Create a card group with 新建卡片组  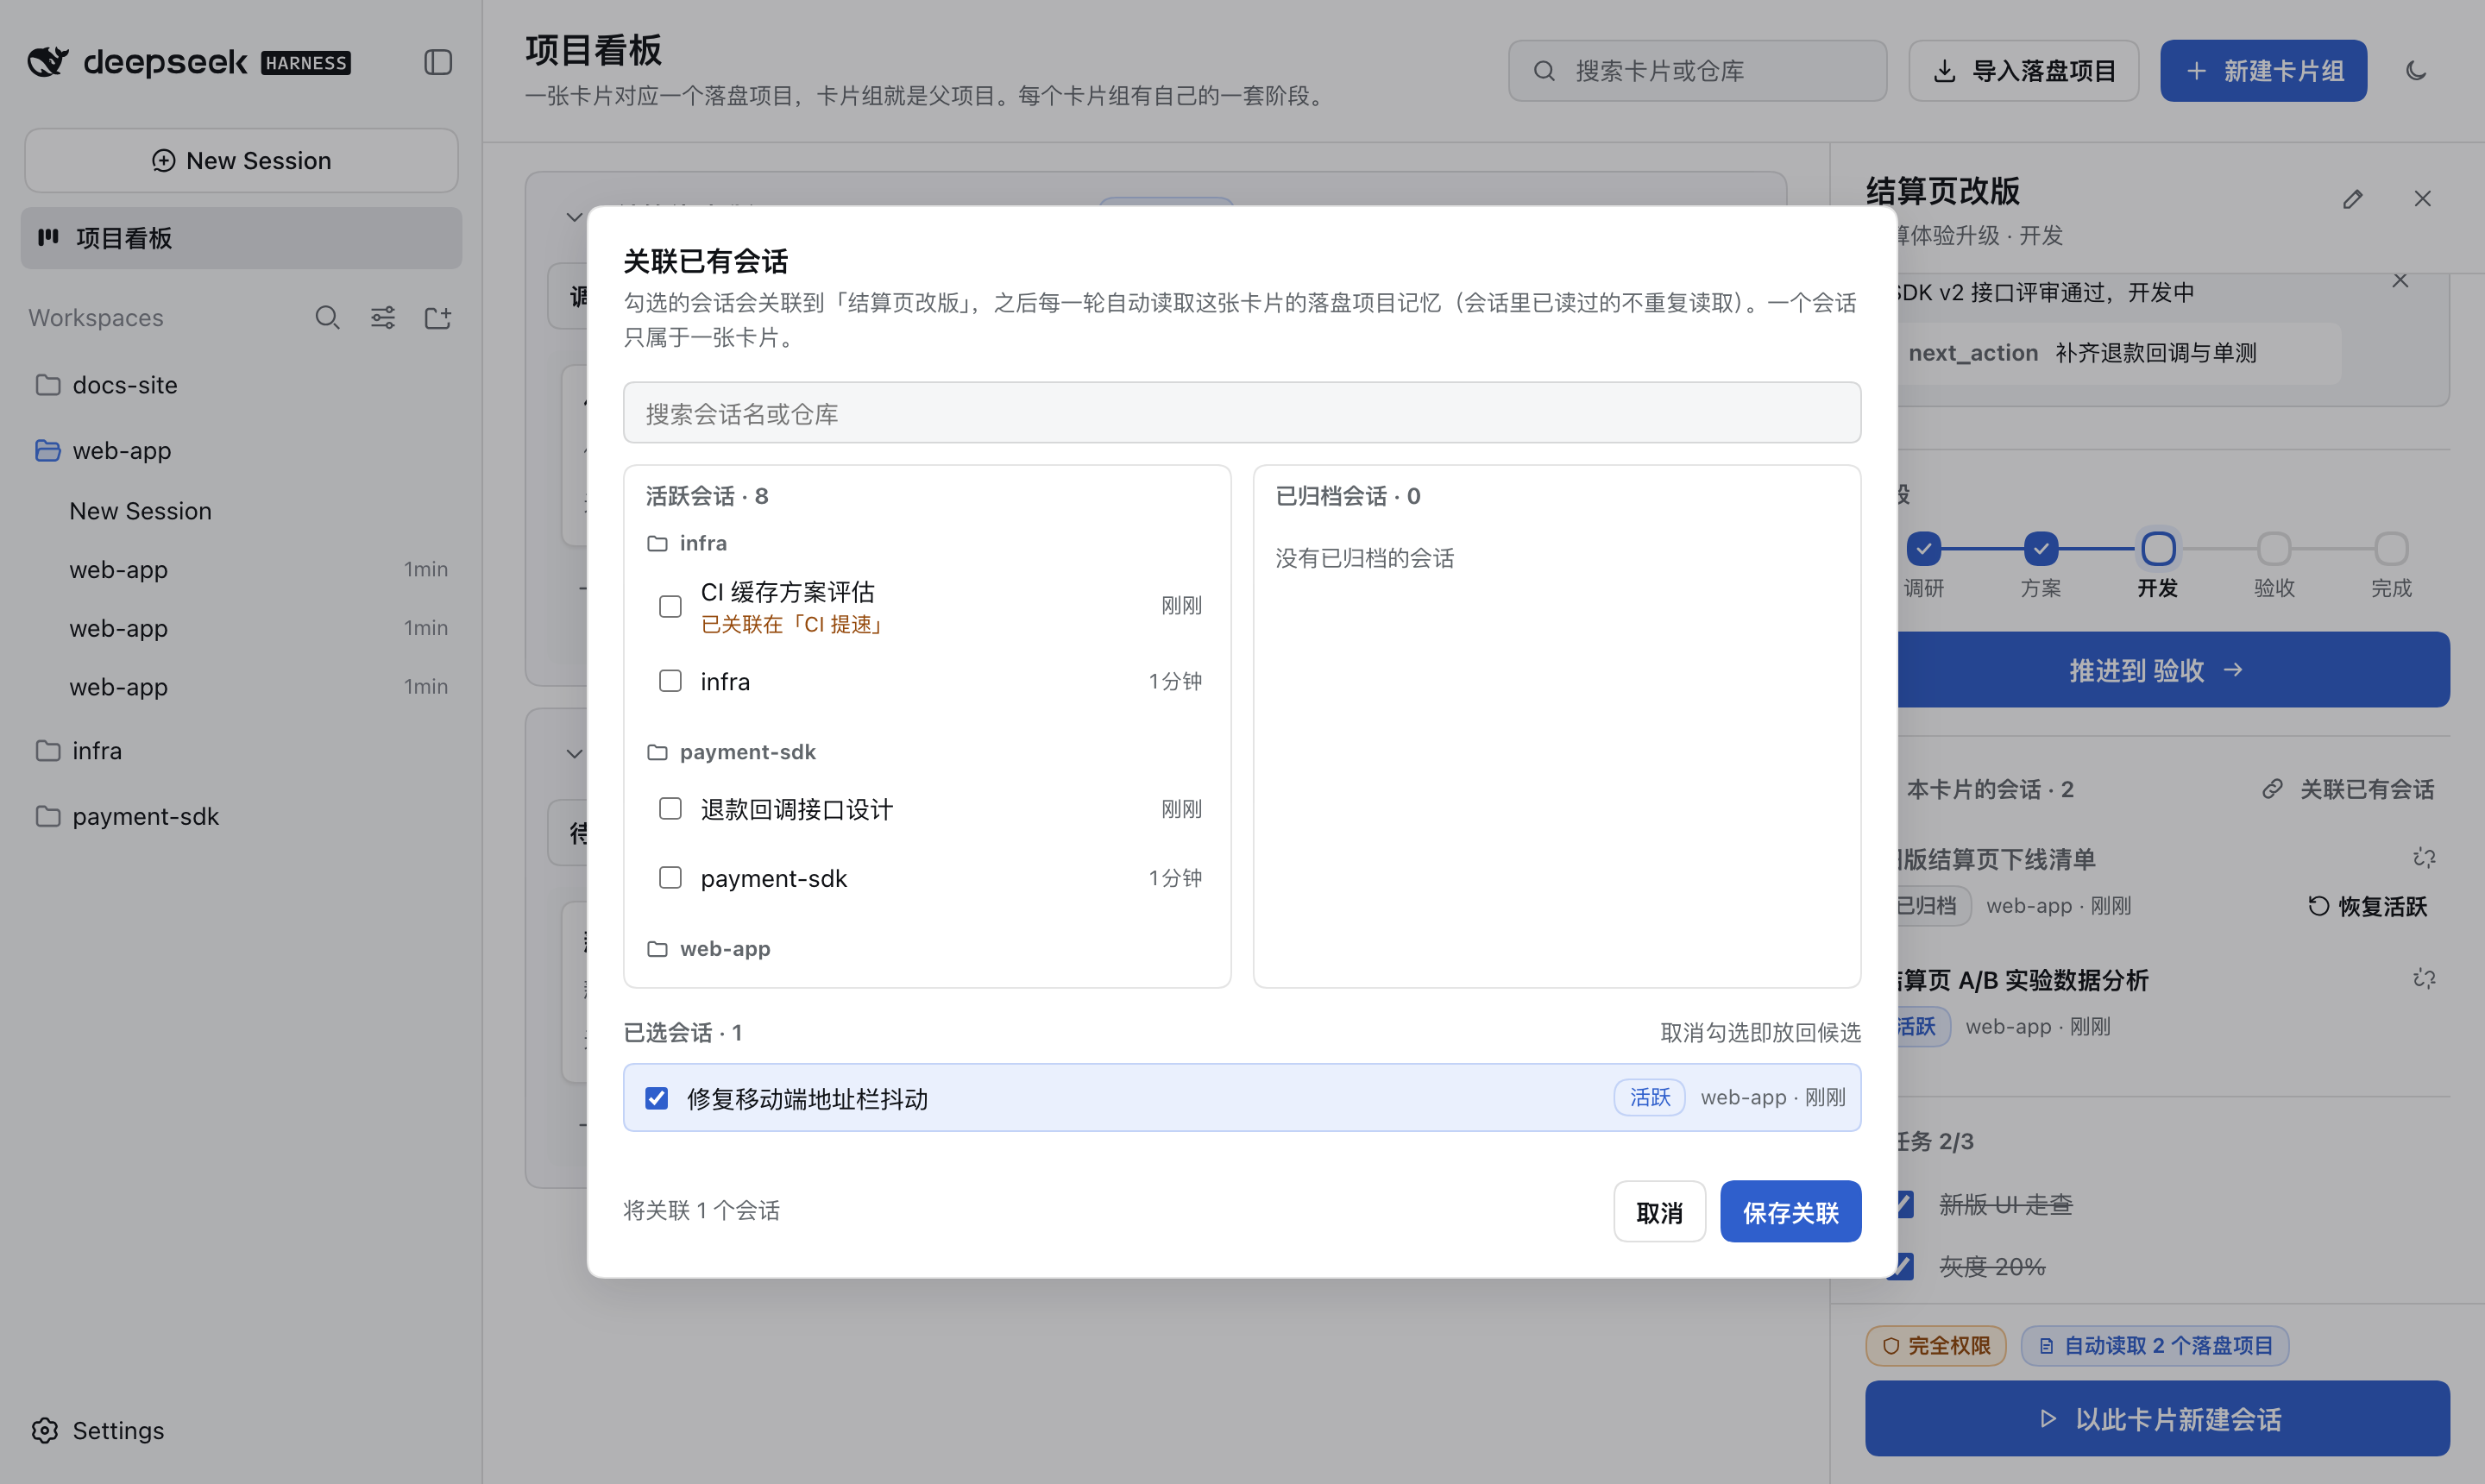pos(2263,71)
